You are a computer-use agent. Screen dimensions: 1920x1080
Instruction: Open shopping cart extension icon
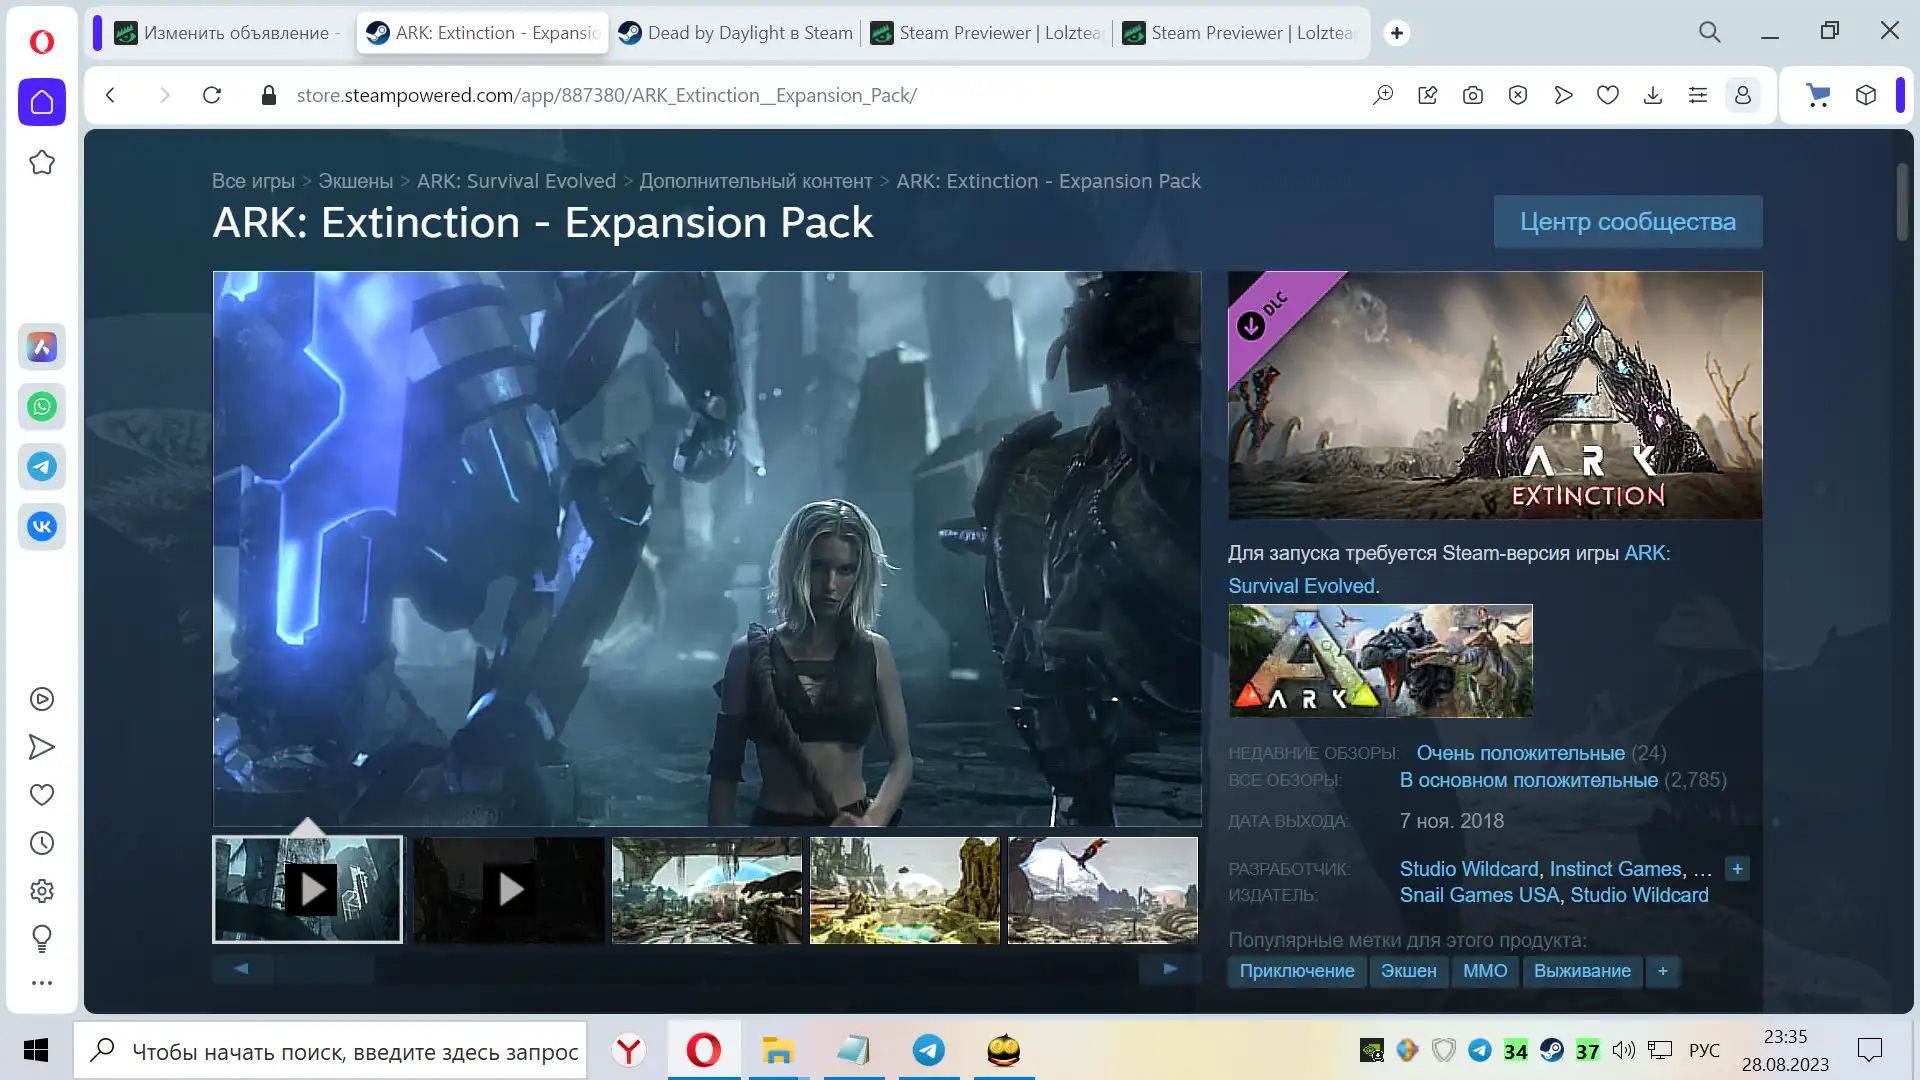pyautogui.click(x=1818, y=95)
